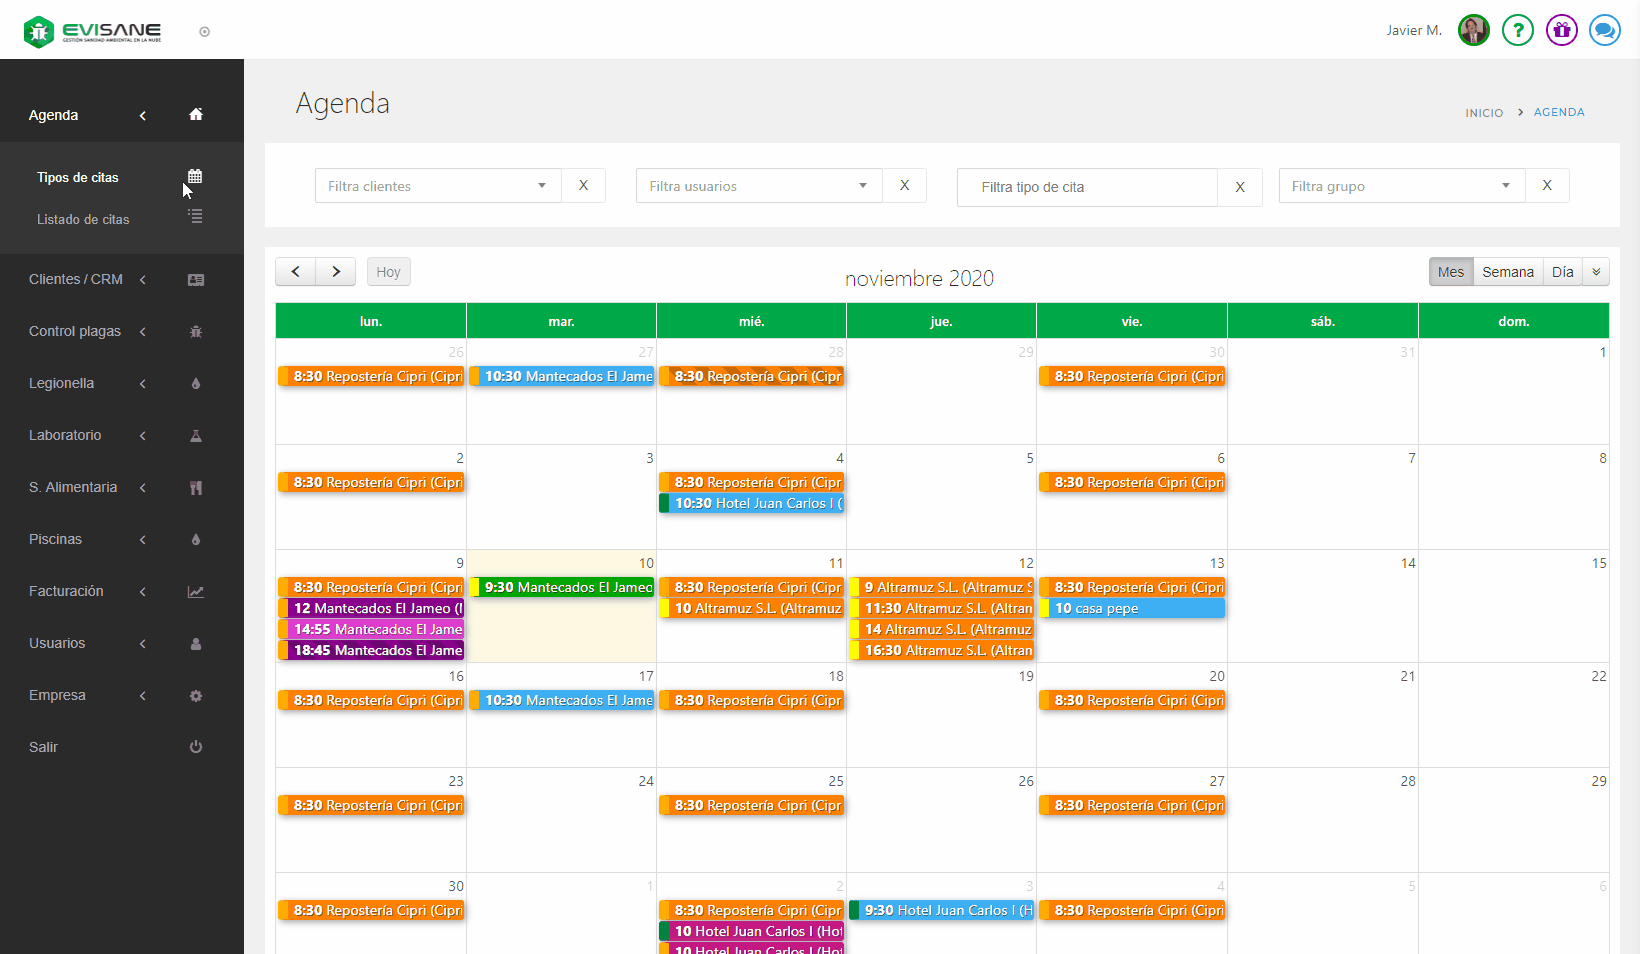
Task: Go to next month with right arrow
Action: coord(336,272)
